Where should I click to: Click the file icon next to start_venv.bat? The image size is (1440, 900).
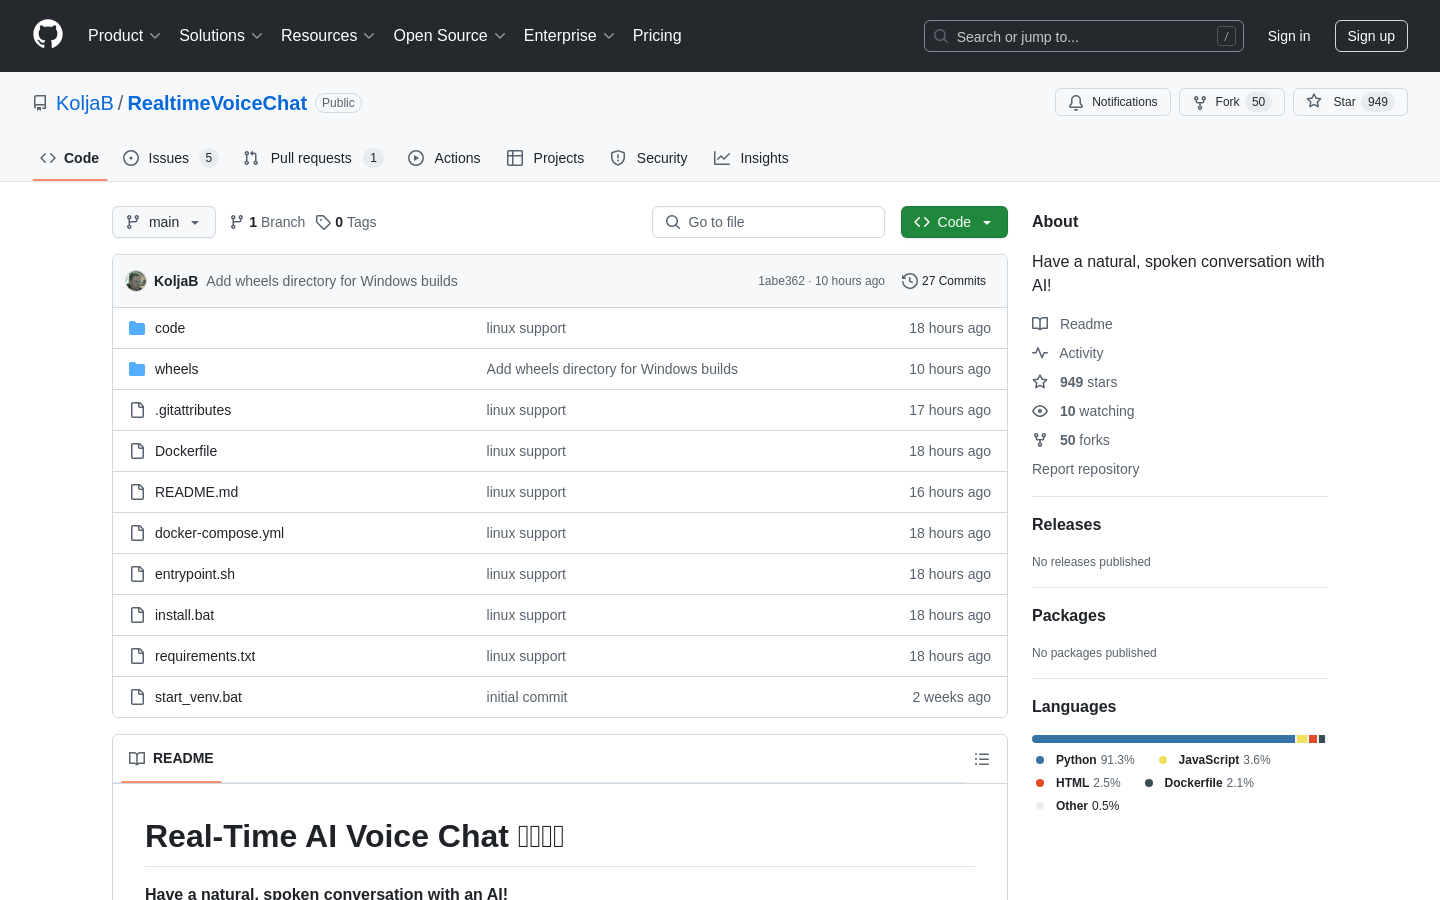137,697
